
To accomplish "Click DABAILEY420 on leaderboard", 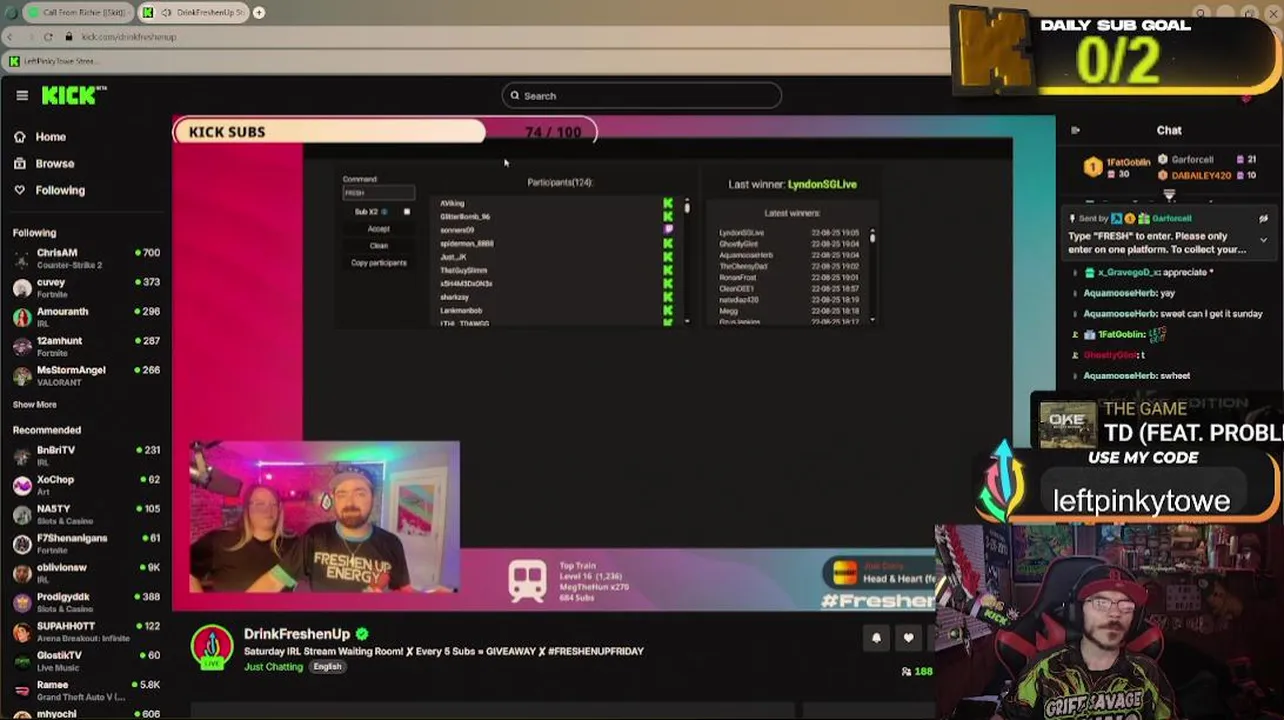I will pos(1201,175).
